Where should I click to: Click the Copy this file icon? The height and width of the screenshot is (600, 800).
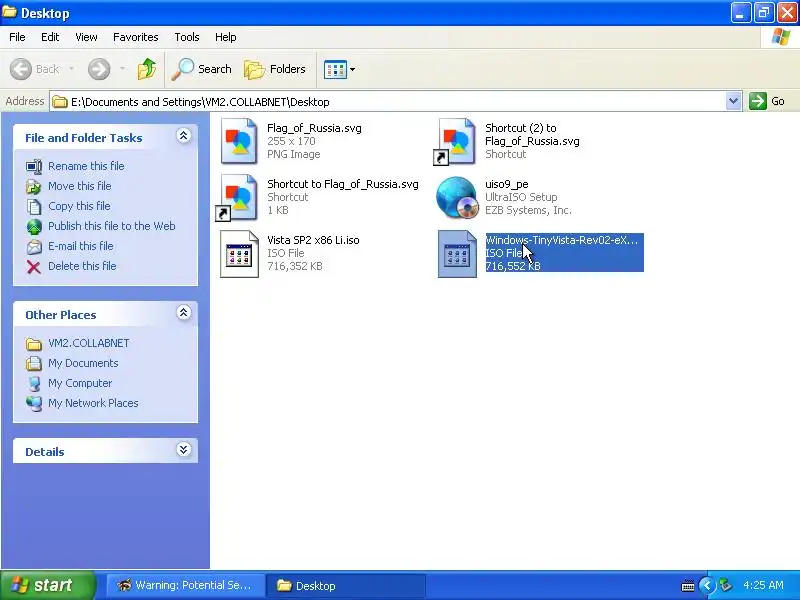(x=34, y=207)
